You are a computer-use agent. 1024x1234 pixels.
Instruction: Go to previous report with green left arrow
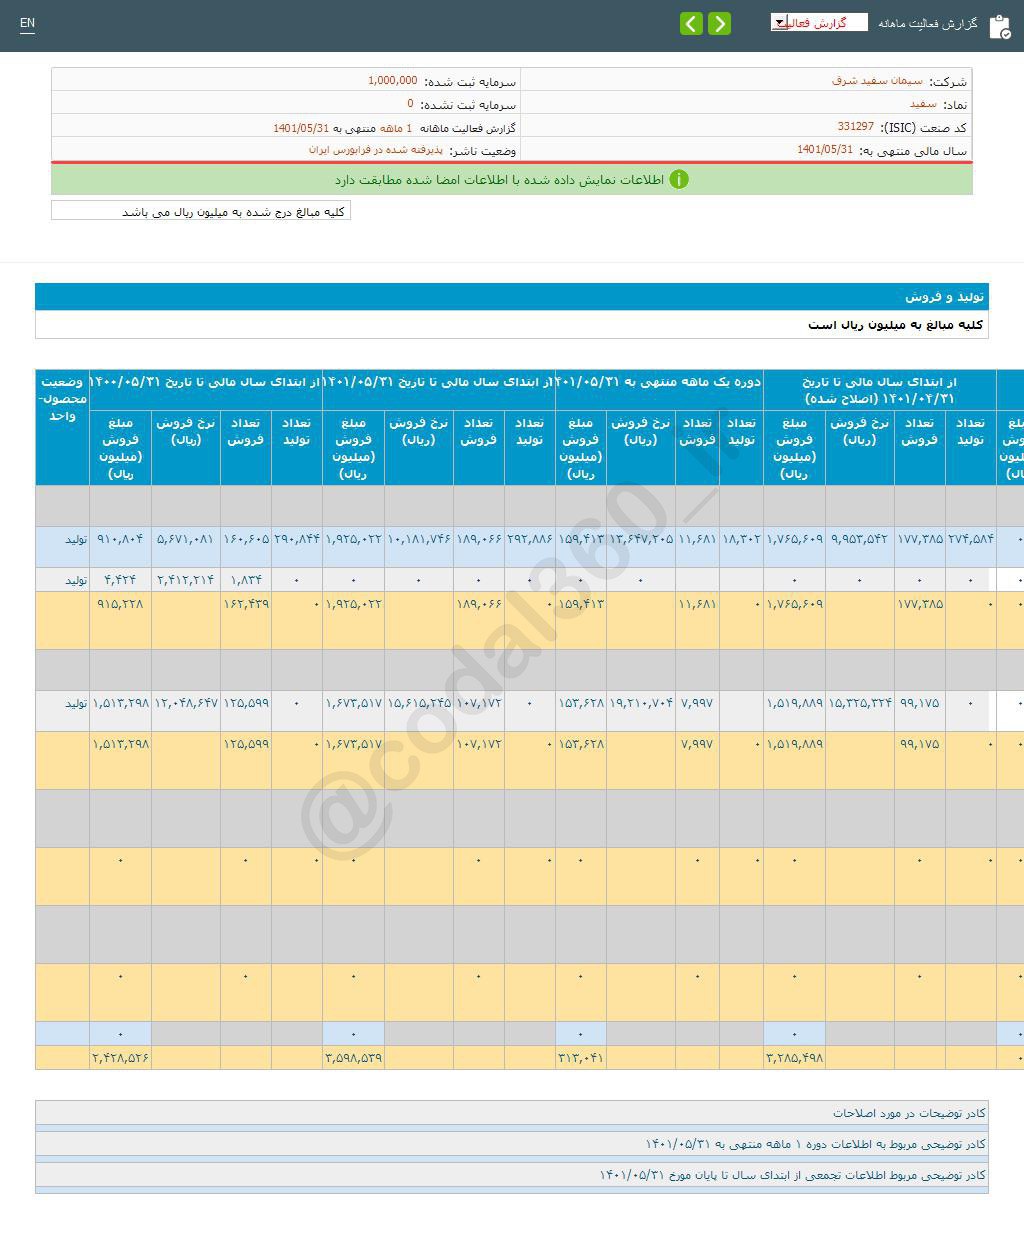point(691,23)
